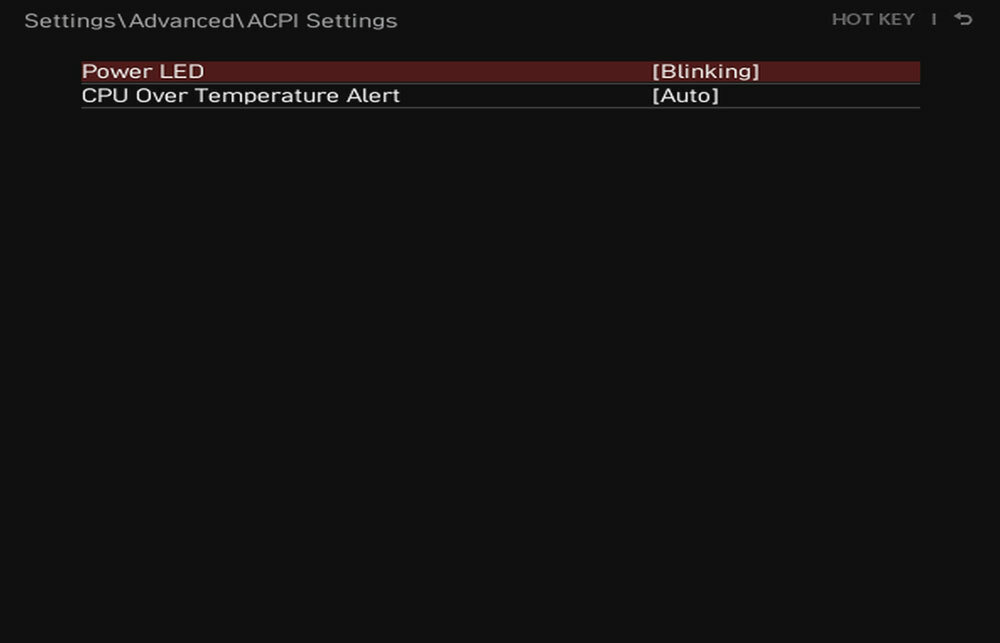Go back using the return arrow icon

click(963, 19)
